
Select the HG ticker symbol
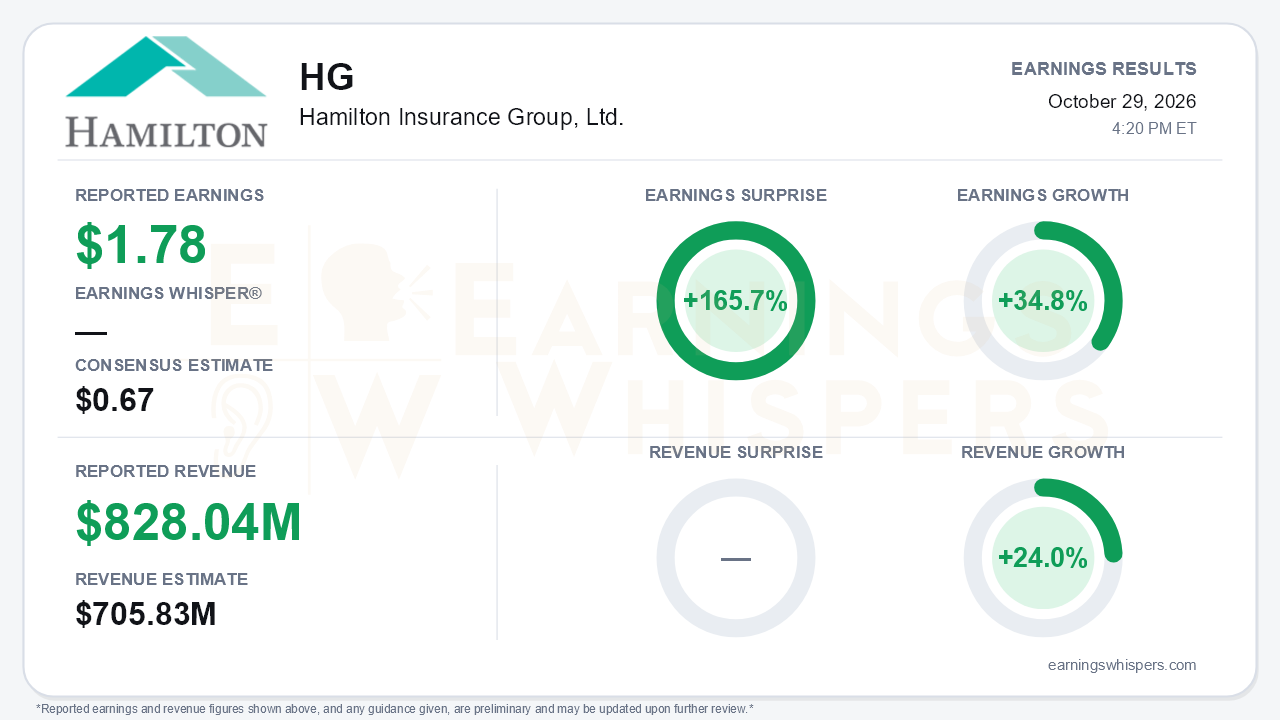(327, 78)
